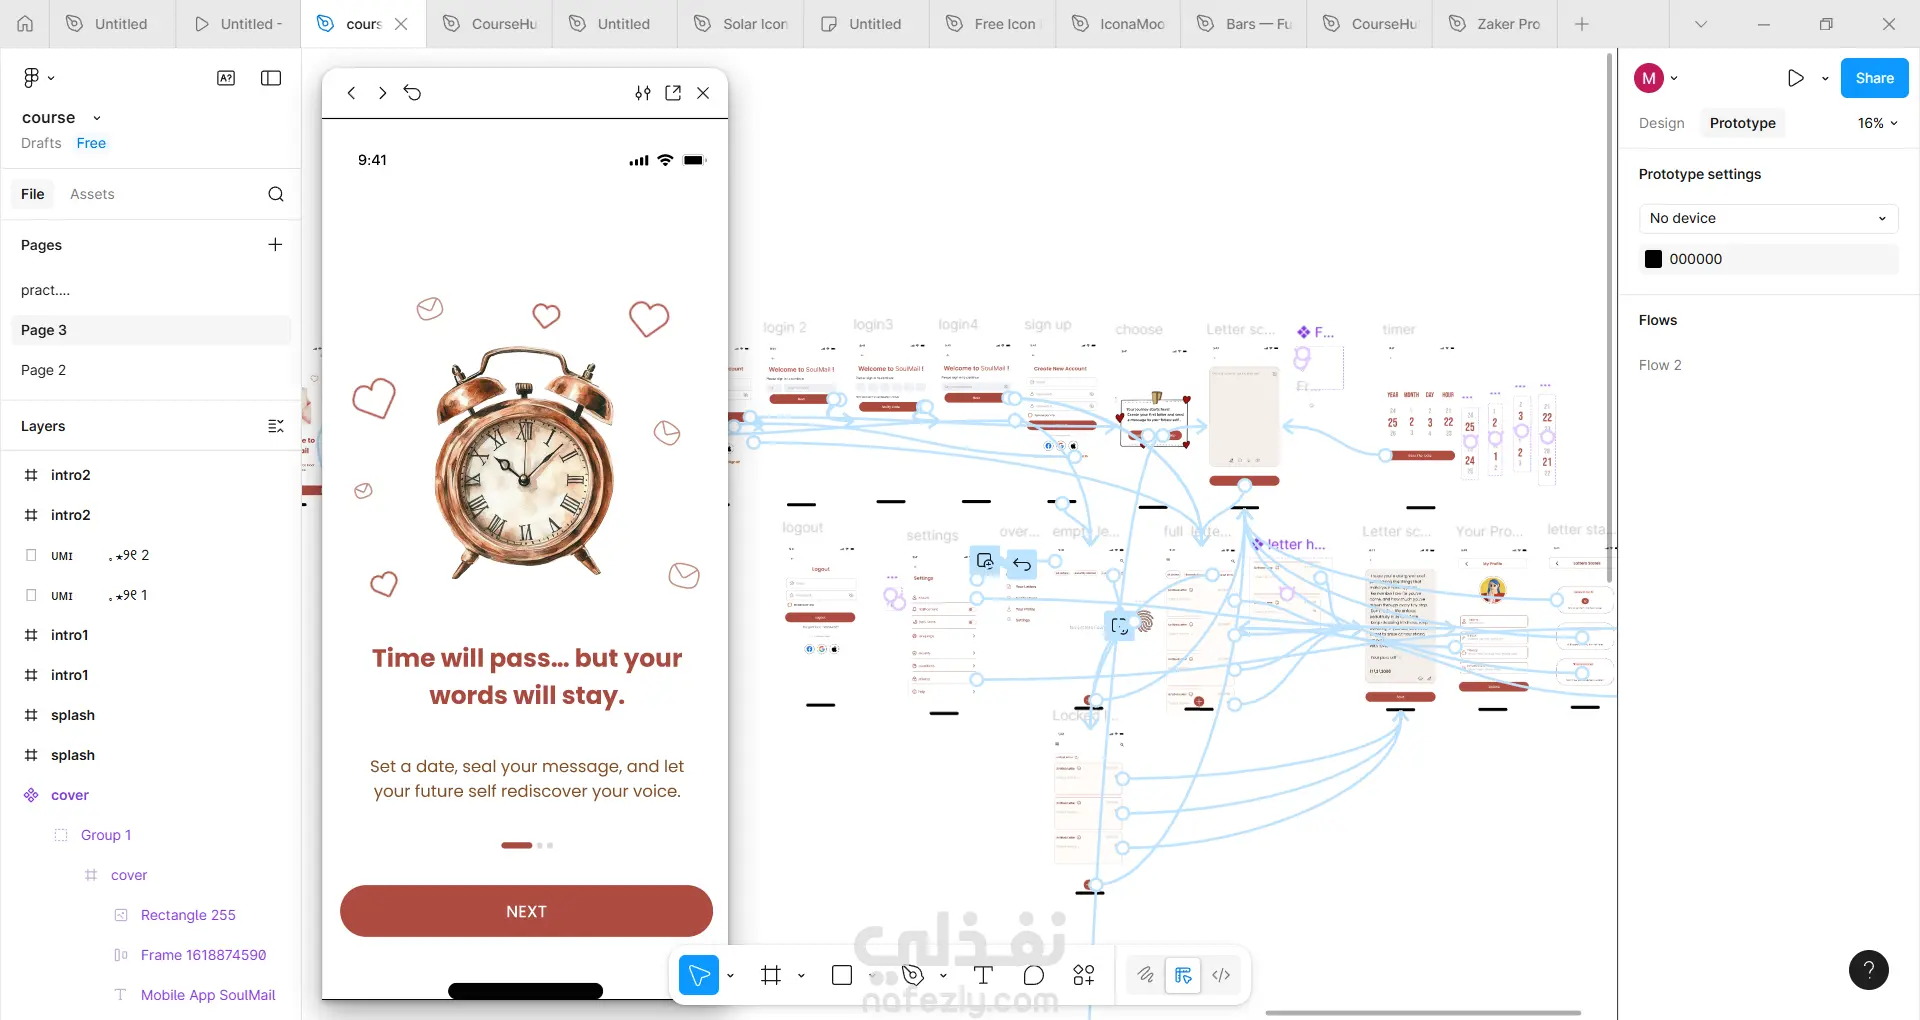This screenshot has width=1920, height=1020.
Task: Toggle the missing fonts indicator icon
Action: pos(226,78)
